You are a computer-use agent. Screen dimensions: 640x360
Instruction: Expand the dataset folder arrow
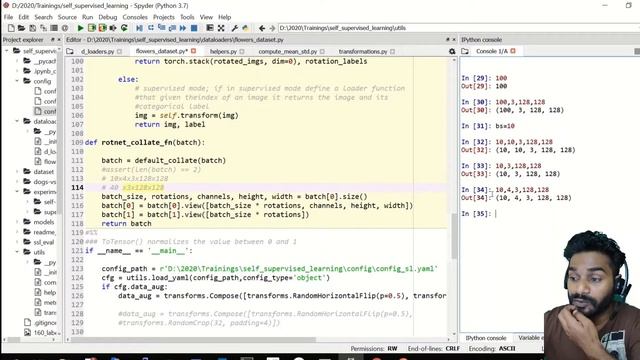(x=17, y=171)
